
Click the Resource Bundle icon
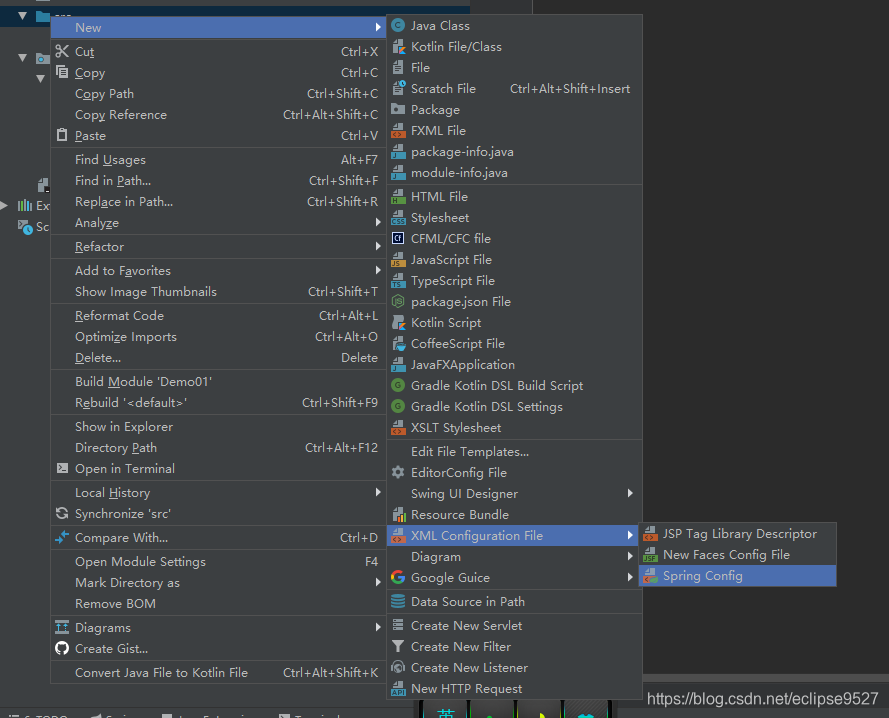point(399,514)
